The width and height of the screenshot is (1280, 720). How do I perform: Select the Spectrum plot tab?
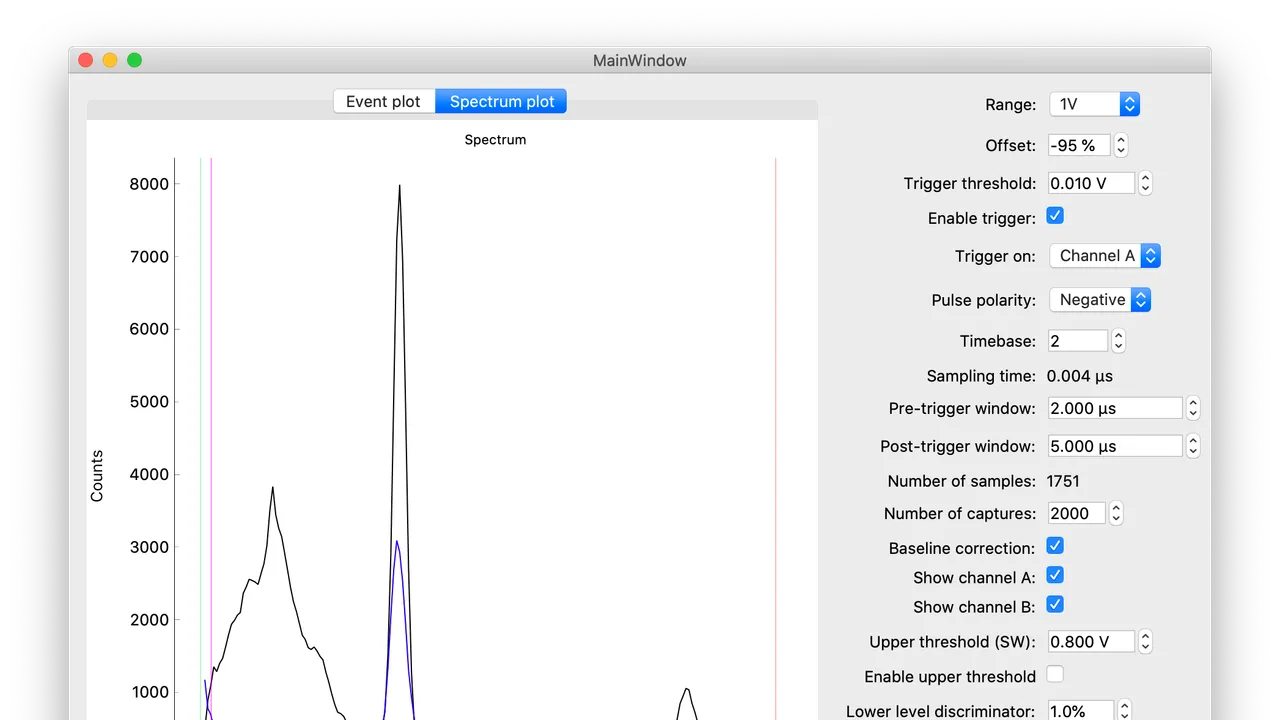(501, 101)
